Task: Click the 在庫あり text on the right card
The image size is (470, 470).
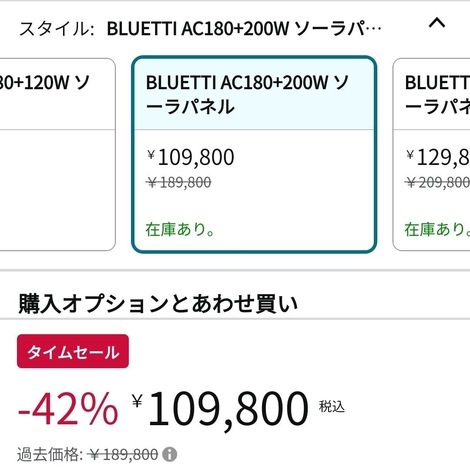Action: [437, 229]
